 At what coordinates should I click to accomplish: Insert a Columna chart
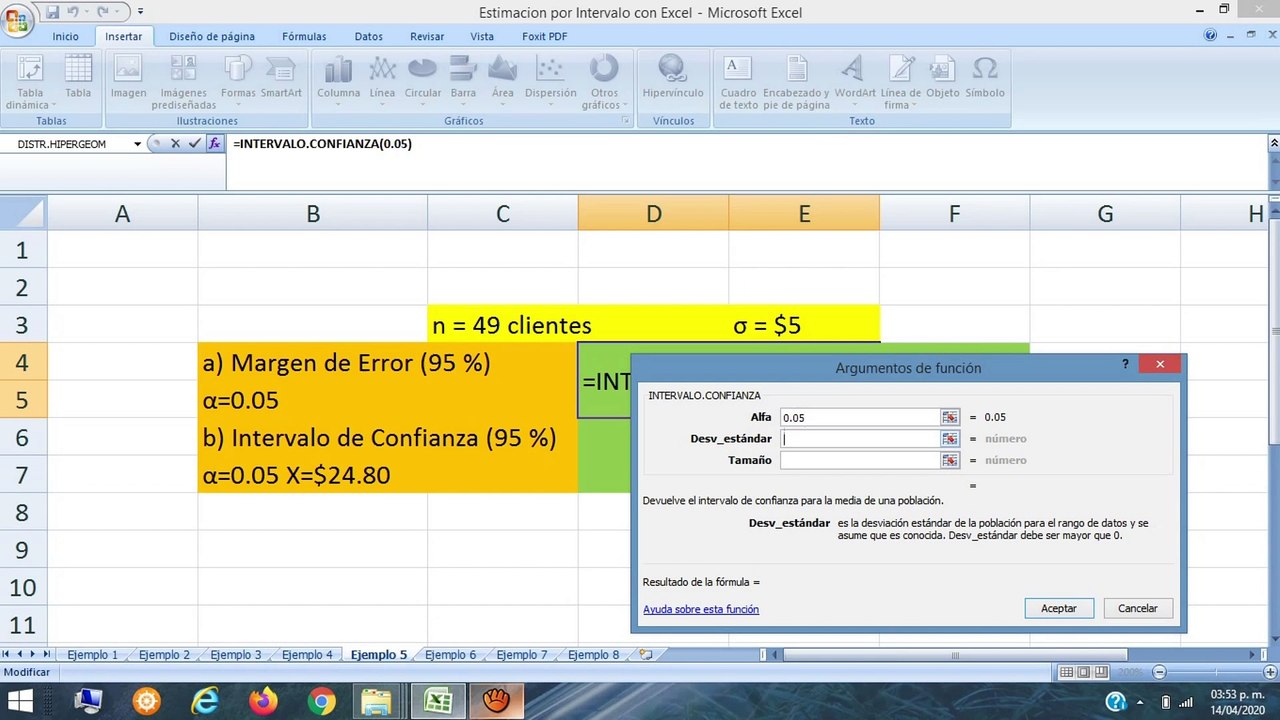(338, 80)
